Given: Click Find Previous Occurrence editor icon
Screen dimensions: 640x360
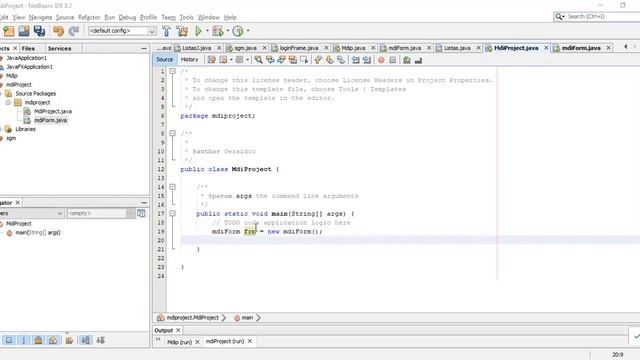Looking at the screenshot, I should point(270,60).
